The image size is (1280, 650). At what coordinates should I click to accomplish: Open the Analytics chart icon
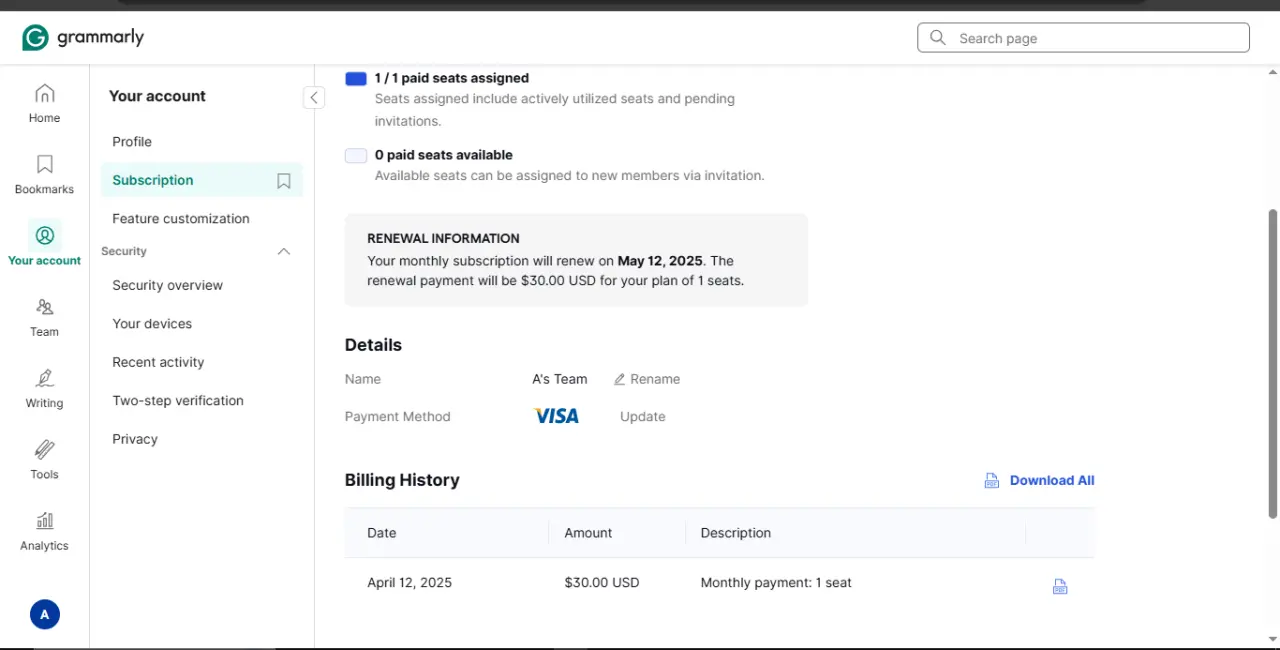44,520
